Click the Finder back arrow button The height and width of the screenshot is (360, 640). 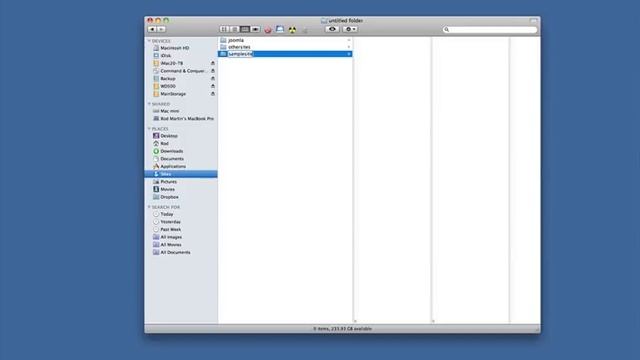[x=152, y=29]
